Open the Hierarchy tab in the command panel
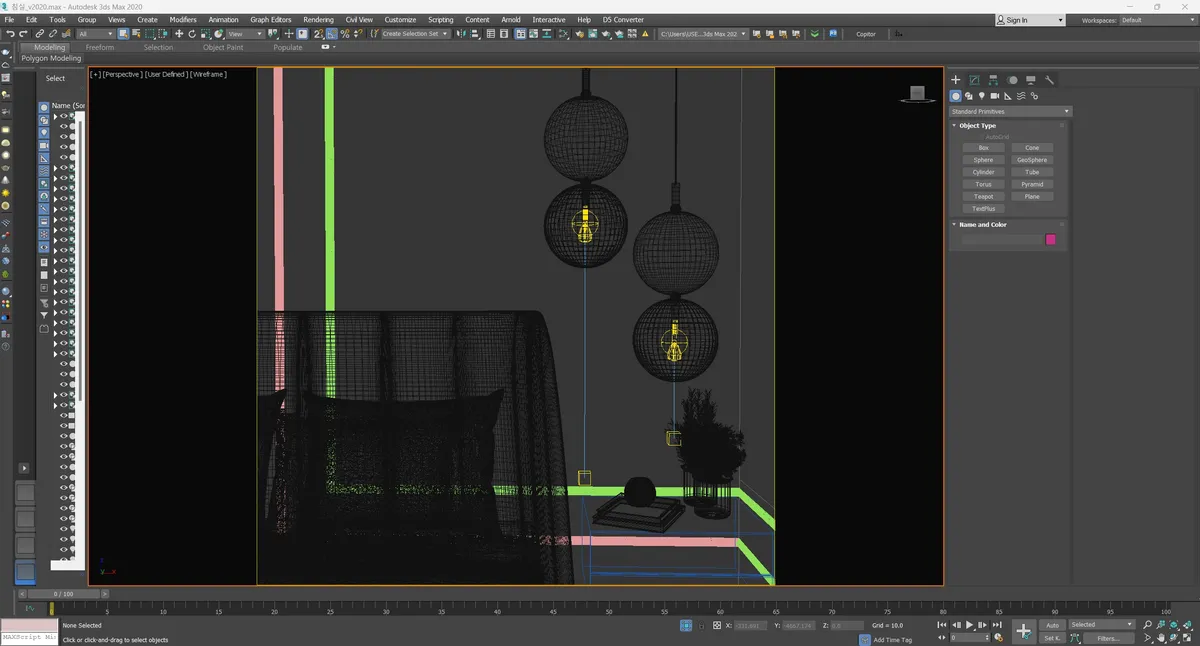The image size is (1200, 646). click(993, 80)
